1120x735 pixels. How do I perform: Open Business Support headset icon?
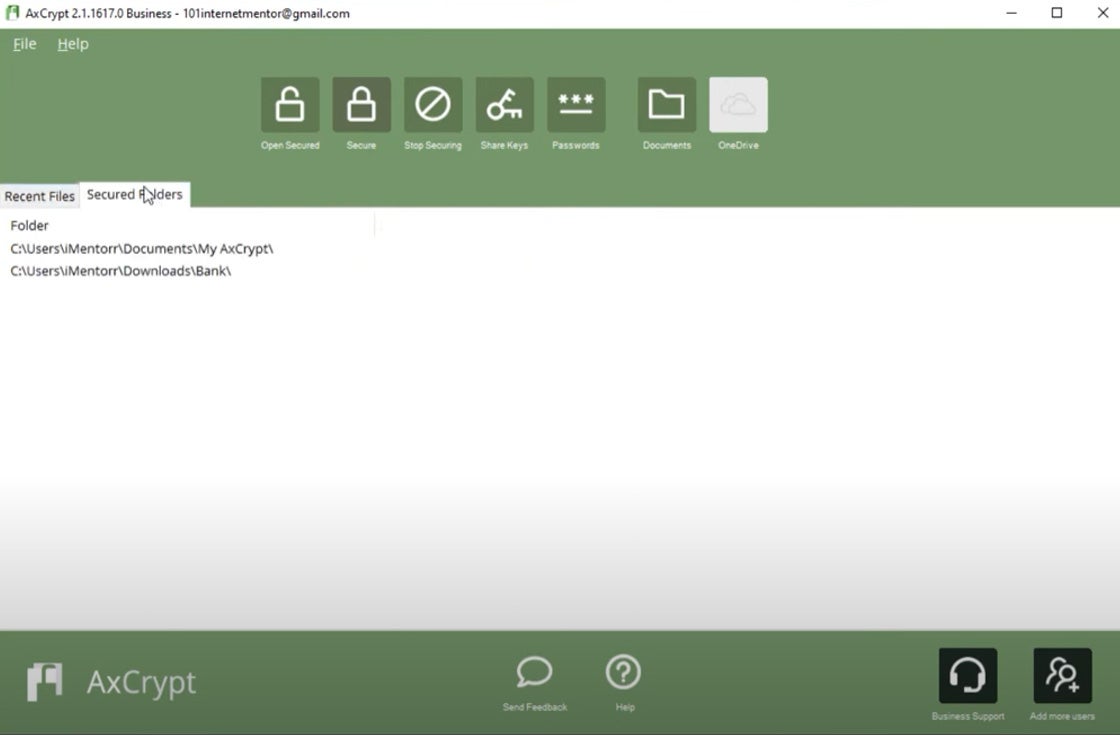pyautogui.click(x=968, y=676)
